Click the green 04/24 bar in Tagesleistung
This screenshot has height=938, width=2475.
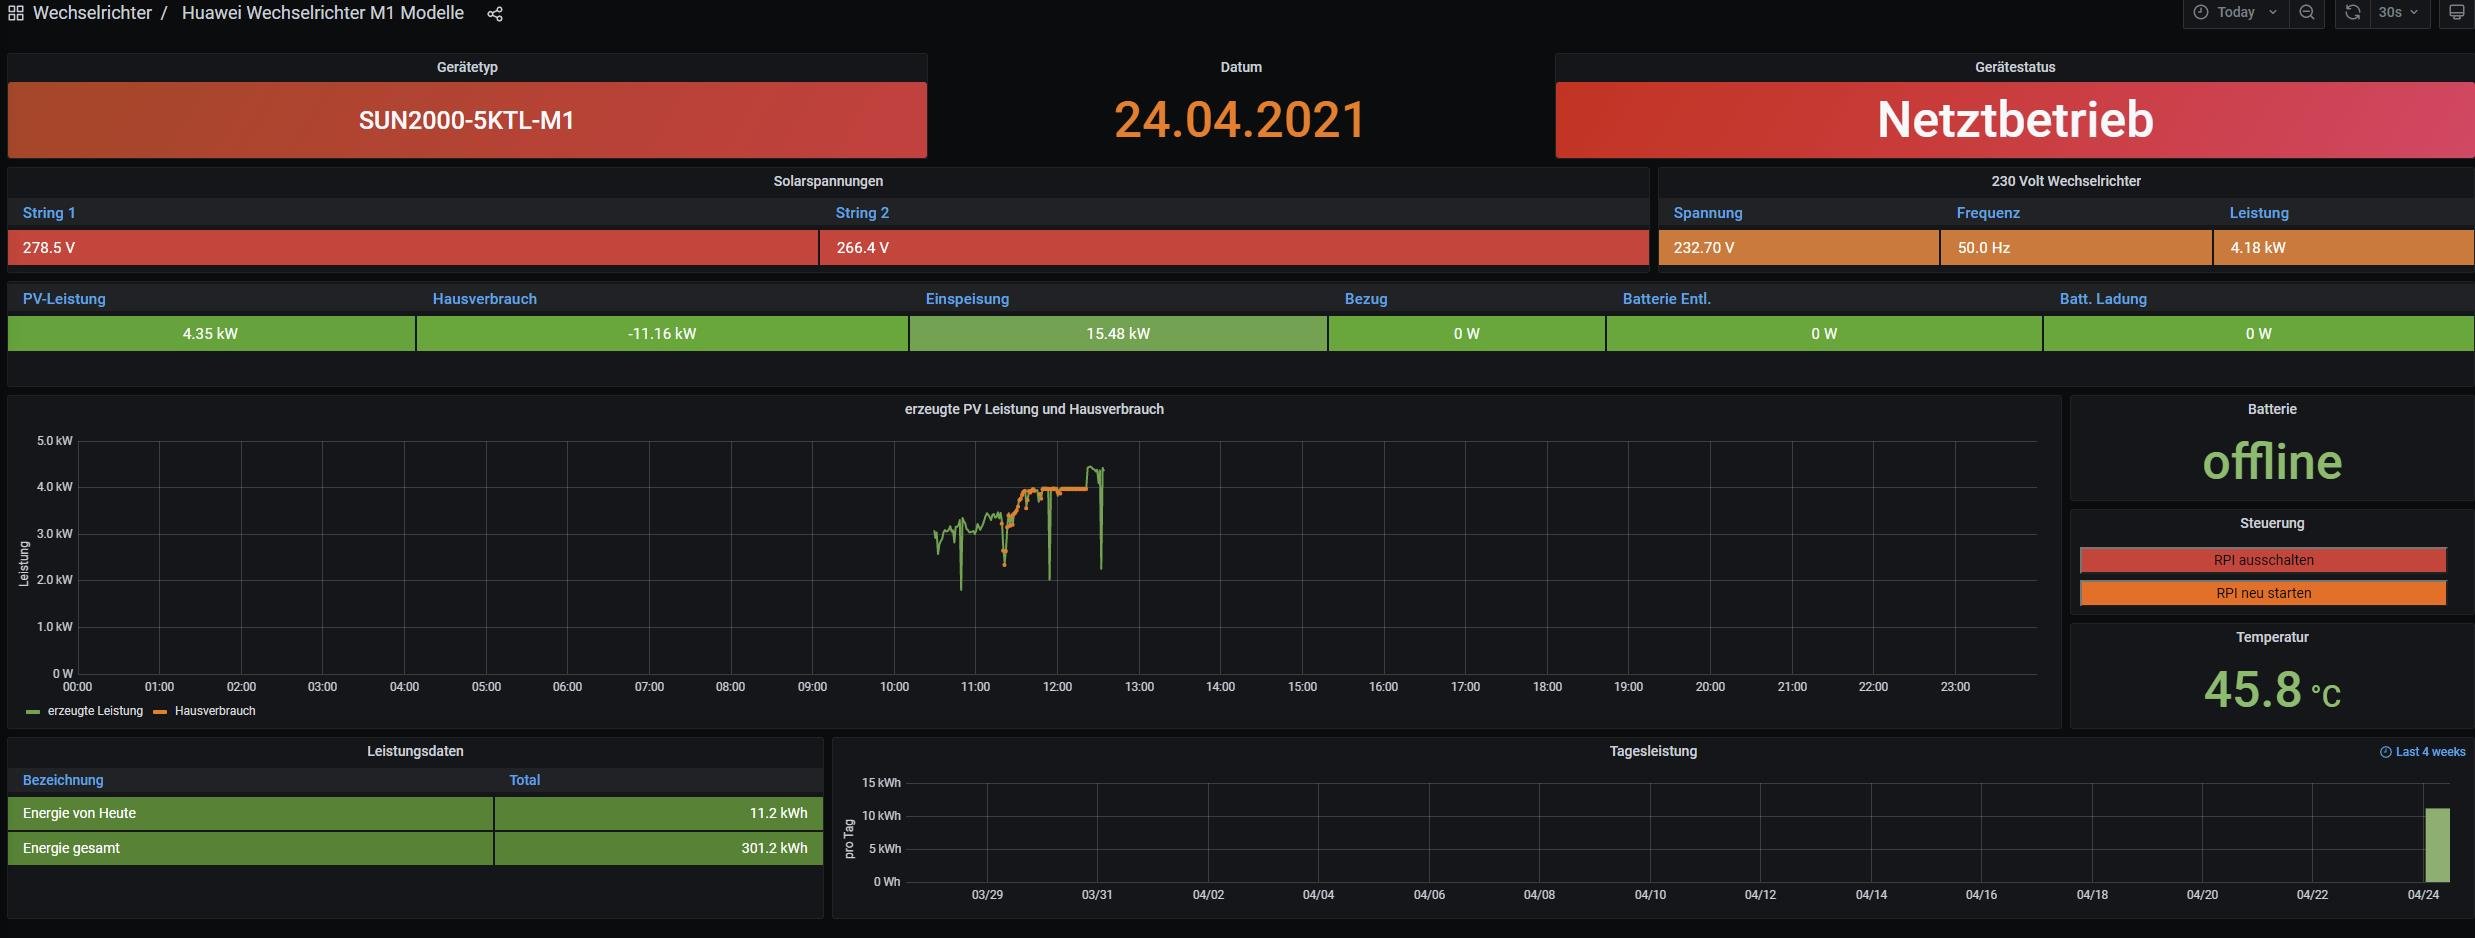tap(2437, 845)
